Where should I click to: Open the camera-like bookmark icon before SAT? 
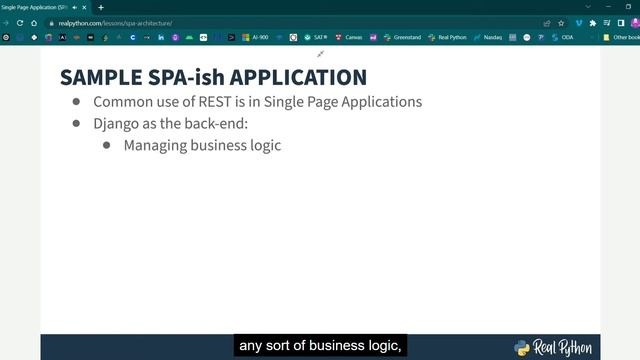coord(293,37)
